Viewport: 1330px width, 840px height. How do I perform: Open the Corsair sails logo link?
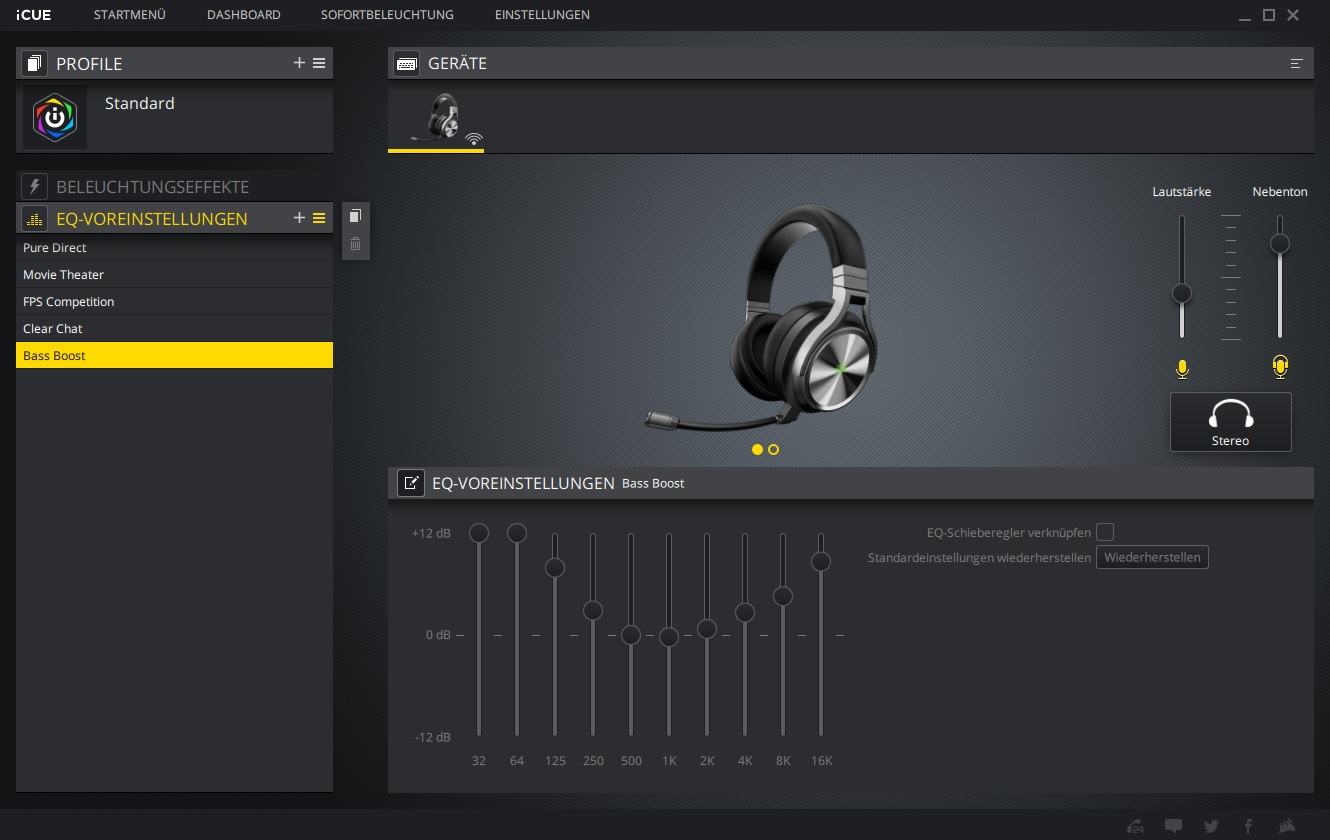click(1288, 826)
